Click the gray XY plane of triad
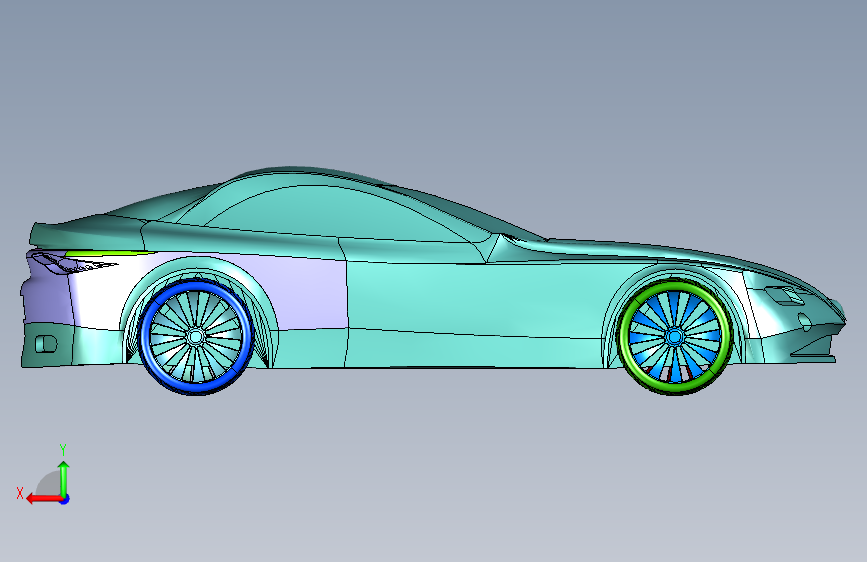Image resolution: width=867 pixels, height=562 pixels. [49, 485]
